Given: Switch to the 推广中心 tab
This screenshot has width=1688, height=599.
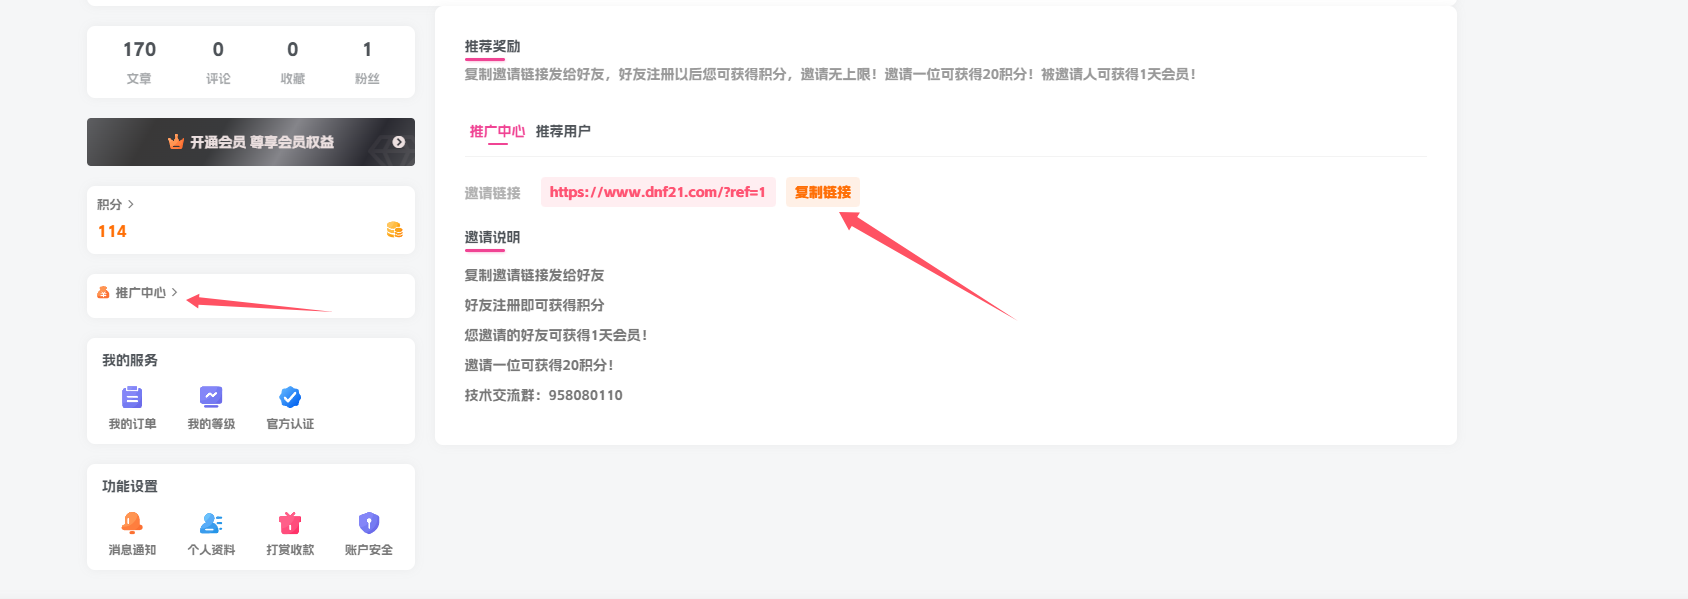Looking at the screenshot, I should coord(497,131).
